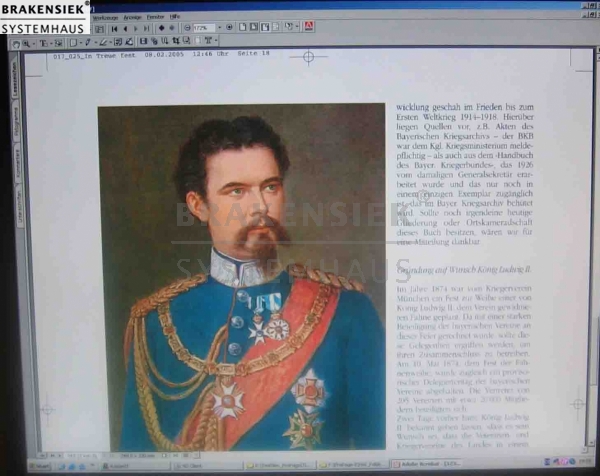The image size is (600, 476).
Task: Open the Anzeige menu
Action: click(x=133, y=17)
